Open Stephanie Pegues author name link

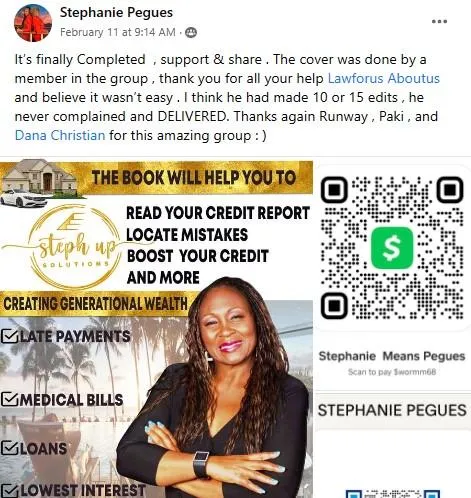click(x=116, y=13)
